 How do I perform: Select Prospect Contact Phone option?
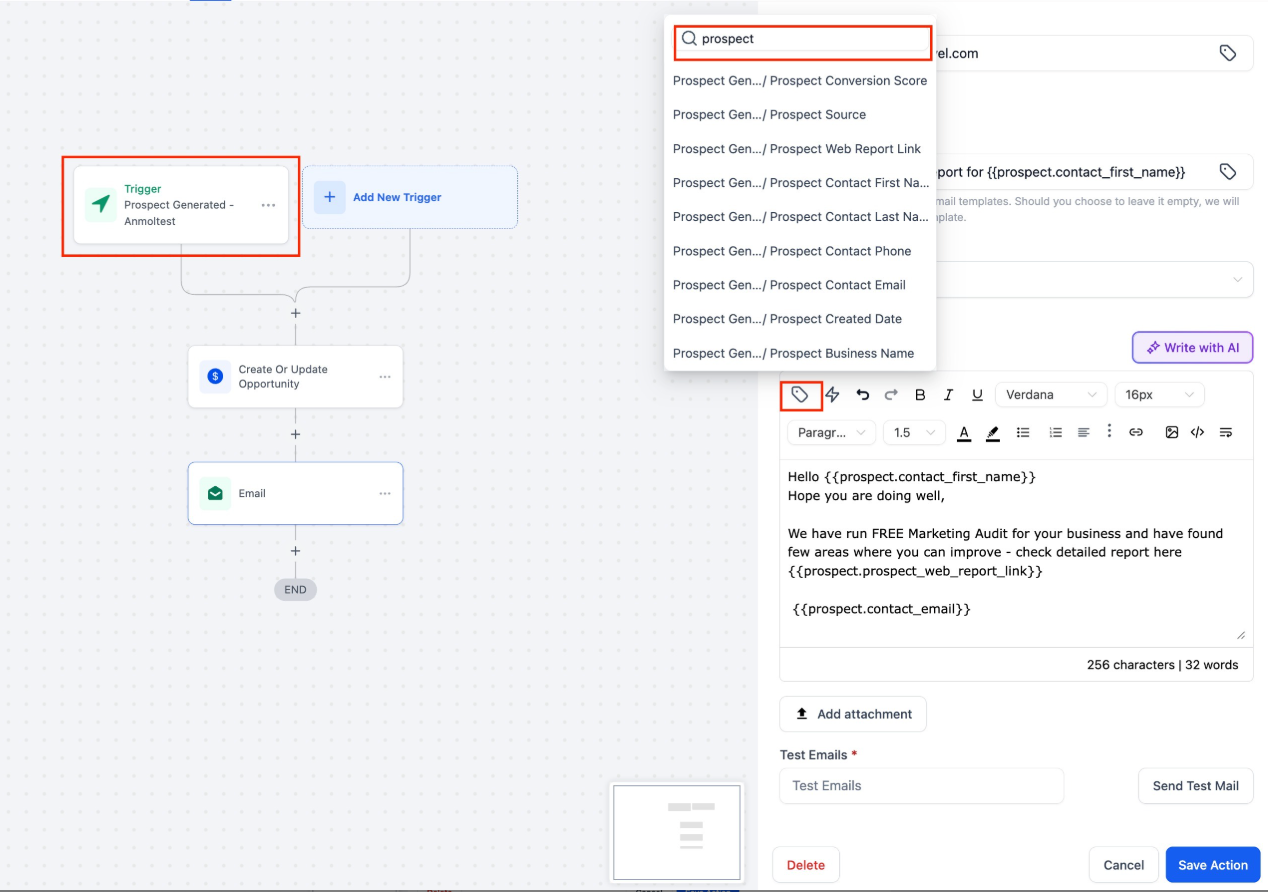coord(800,251)
